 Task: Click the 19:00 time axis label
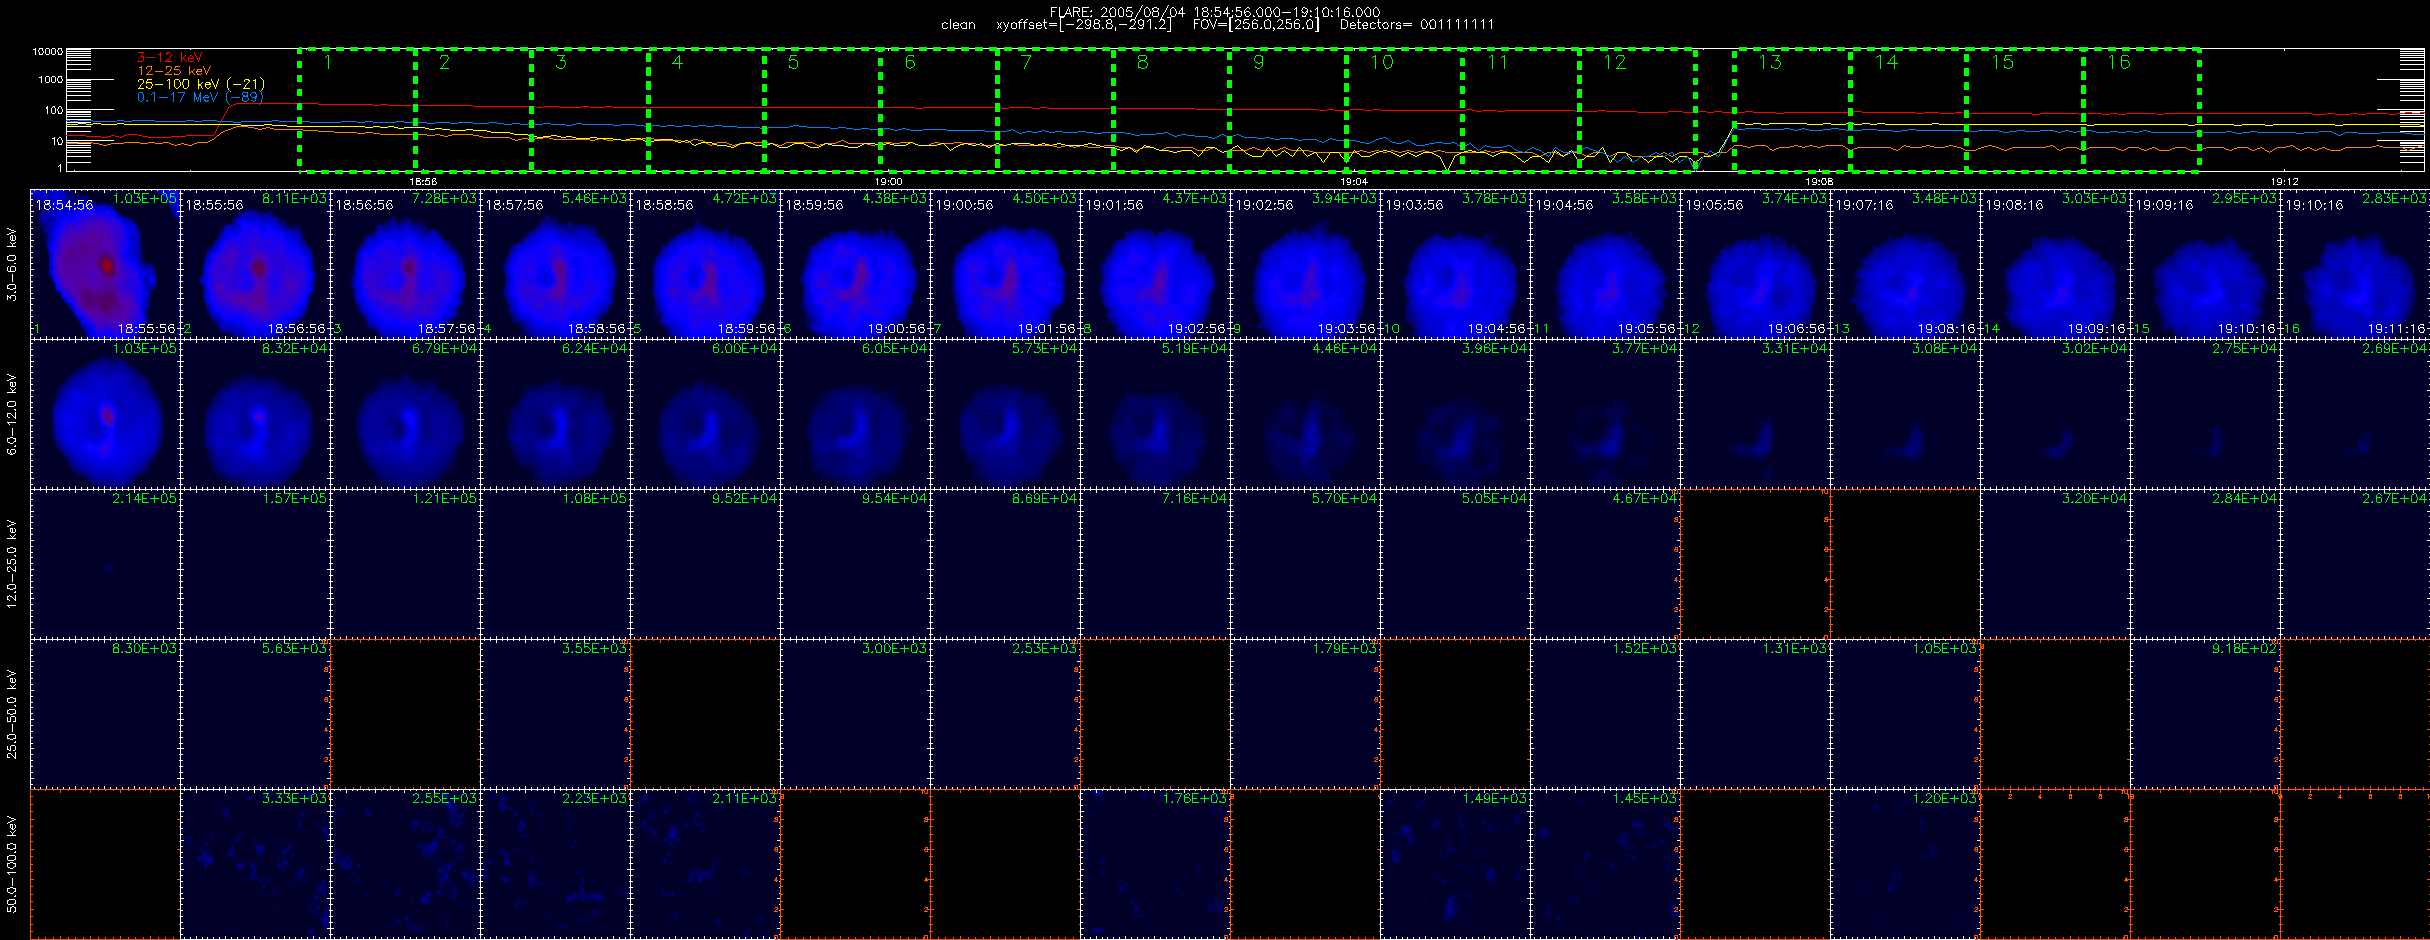coord(888,182)
